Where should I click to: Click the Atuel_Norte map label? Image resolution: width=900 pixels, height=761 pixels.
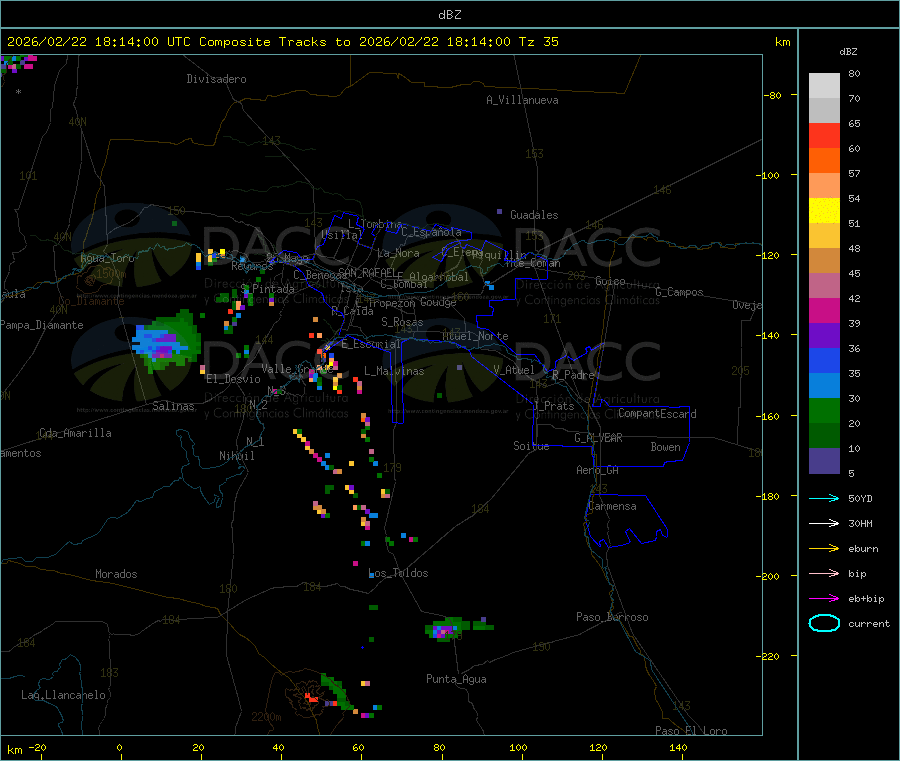475,336
